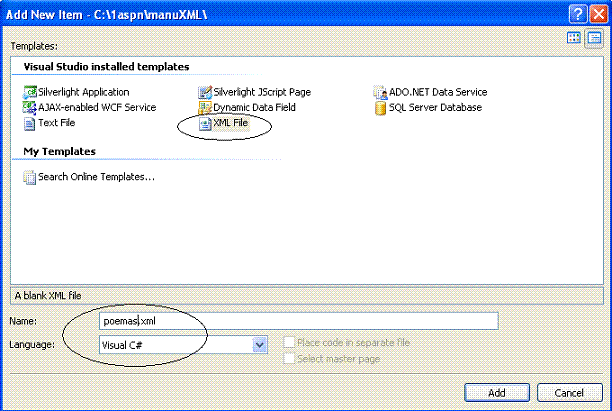
Task: Click the Templates: label
Action: [x=34, y=46]
